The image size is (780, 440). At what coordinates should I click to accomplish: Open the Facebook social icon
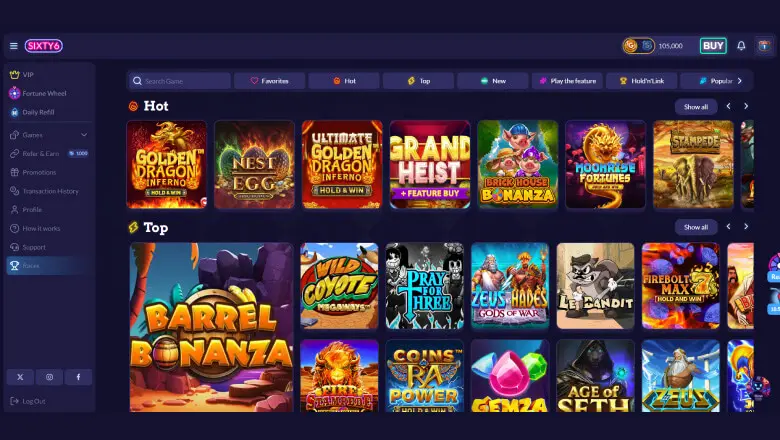pyautogui.click(x=78, y=377)
